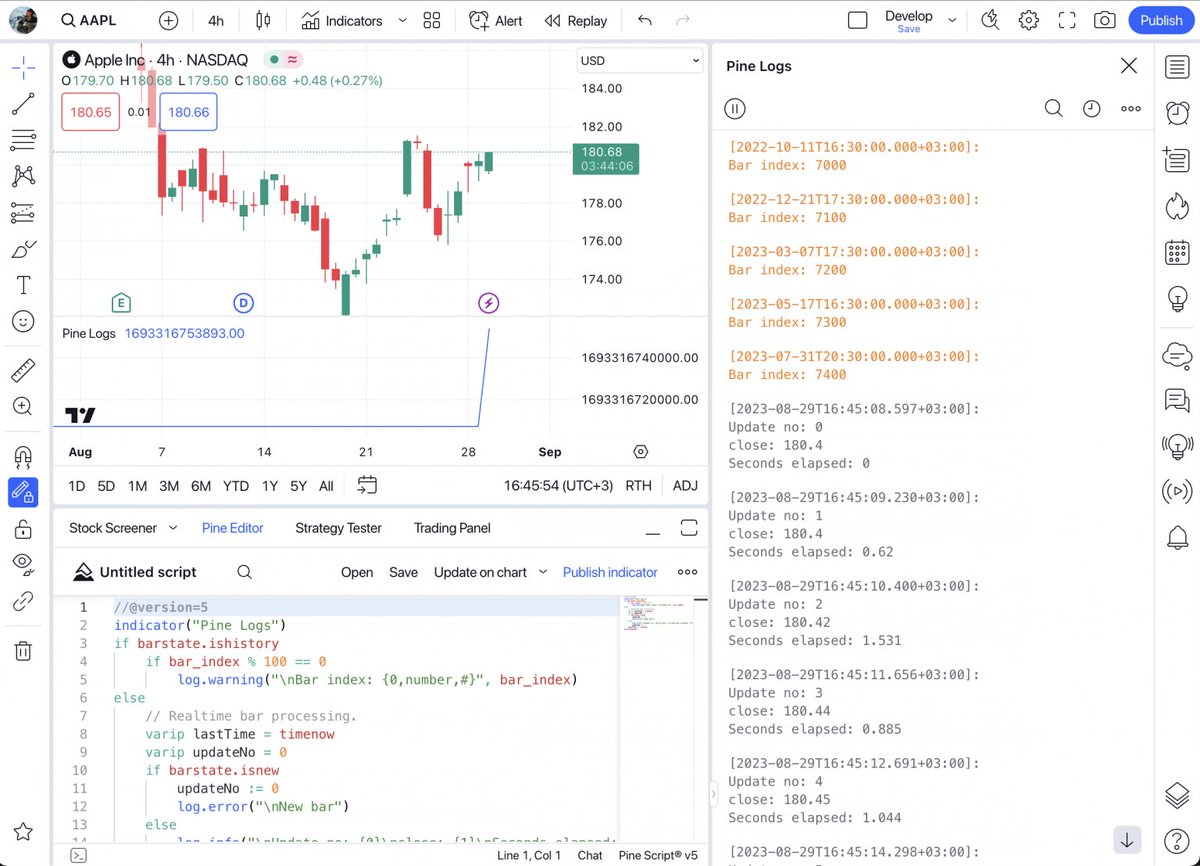Hide all drawings with eye icon
Image resolution: width=1200 pixels, height=866 pixels.
click(x=23, y=564)
